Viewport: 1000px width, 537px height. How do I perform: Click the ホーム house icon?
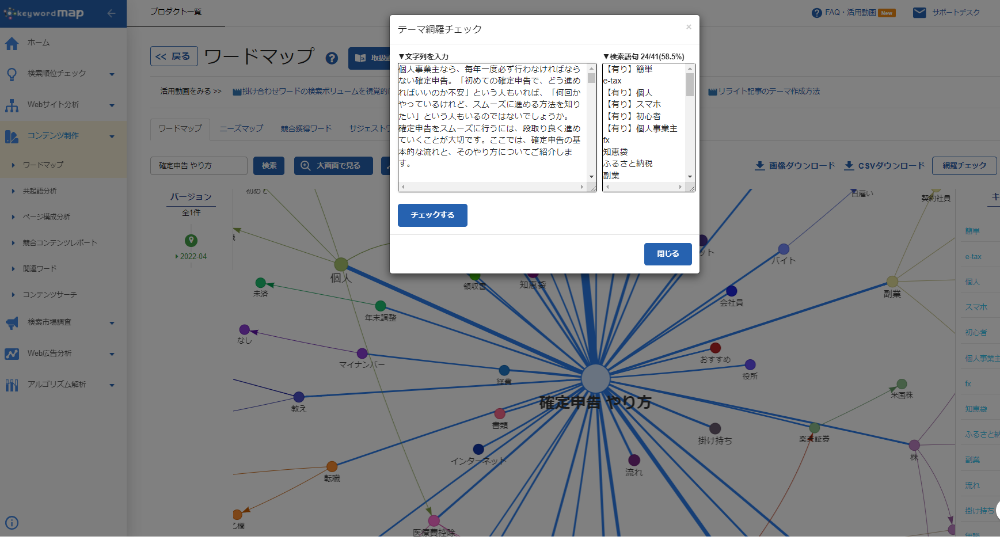pos(11,43)
